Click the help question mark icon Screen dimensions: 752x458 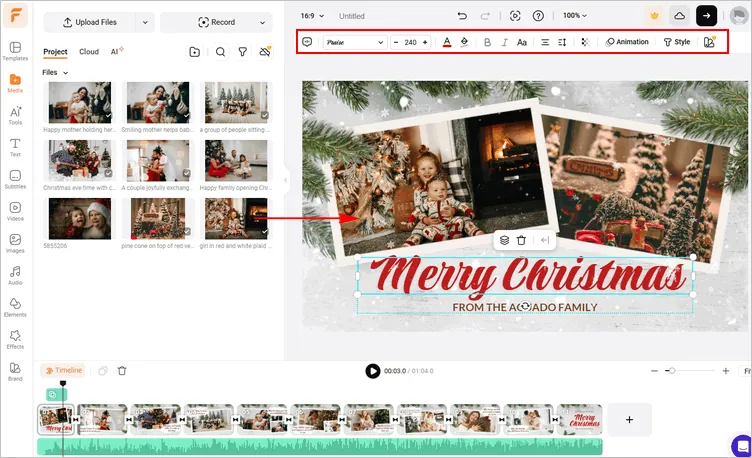[538, 16]
